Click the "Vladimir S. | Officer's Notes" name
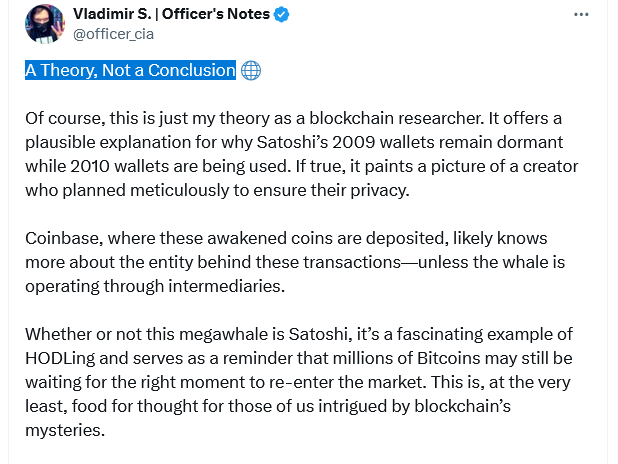618x464 pixels. [171, 14]
